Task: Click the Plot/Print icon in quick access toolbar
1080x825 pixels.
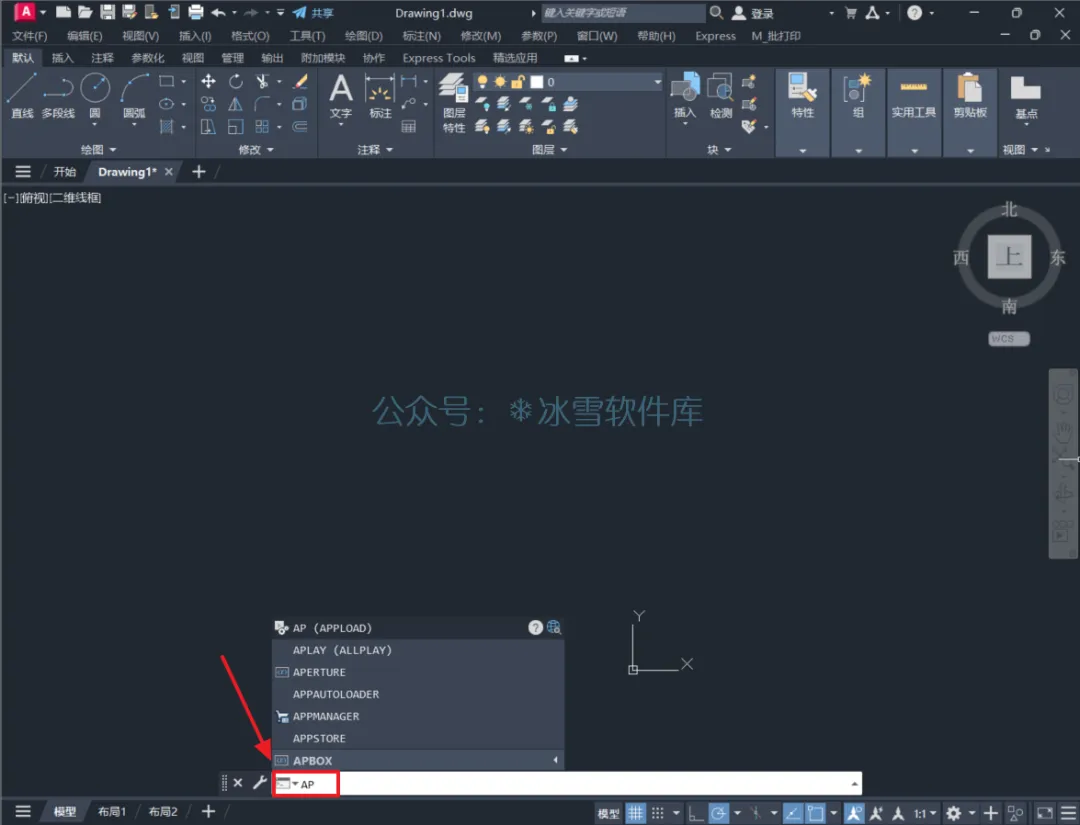Action: [196, 12]
